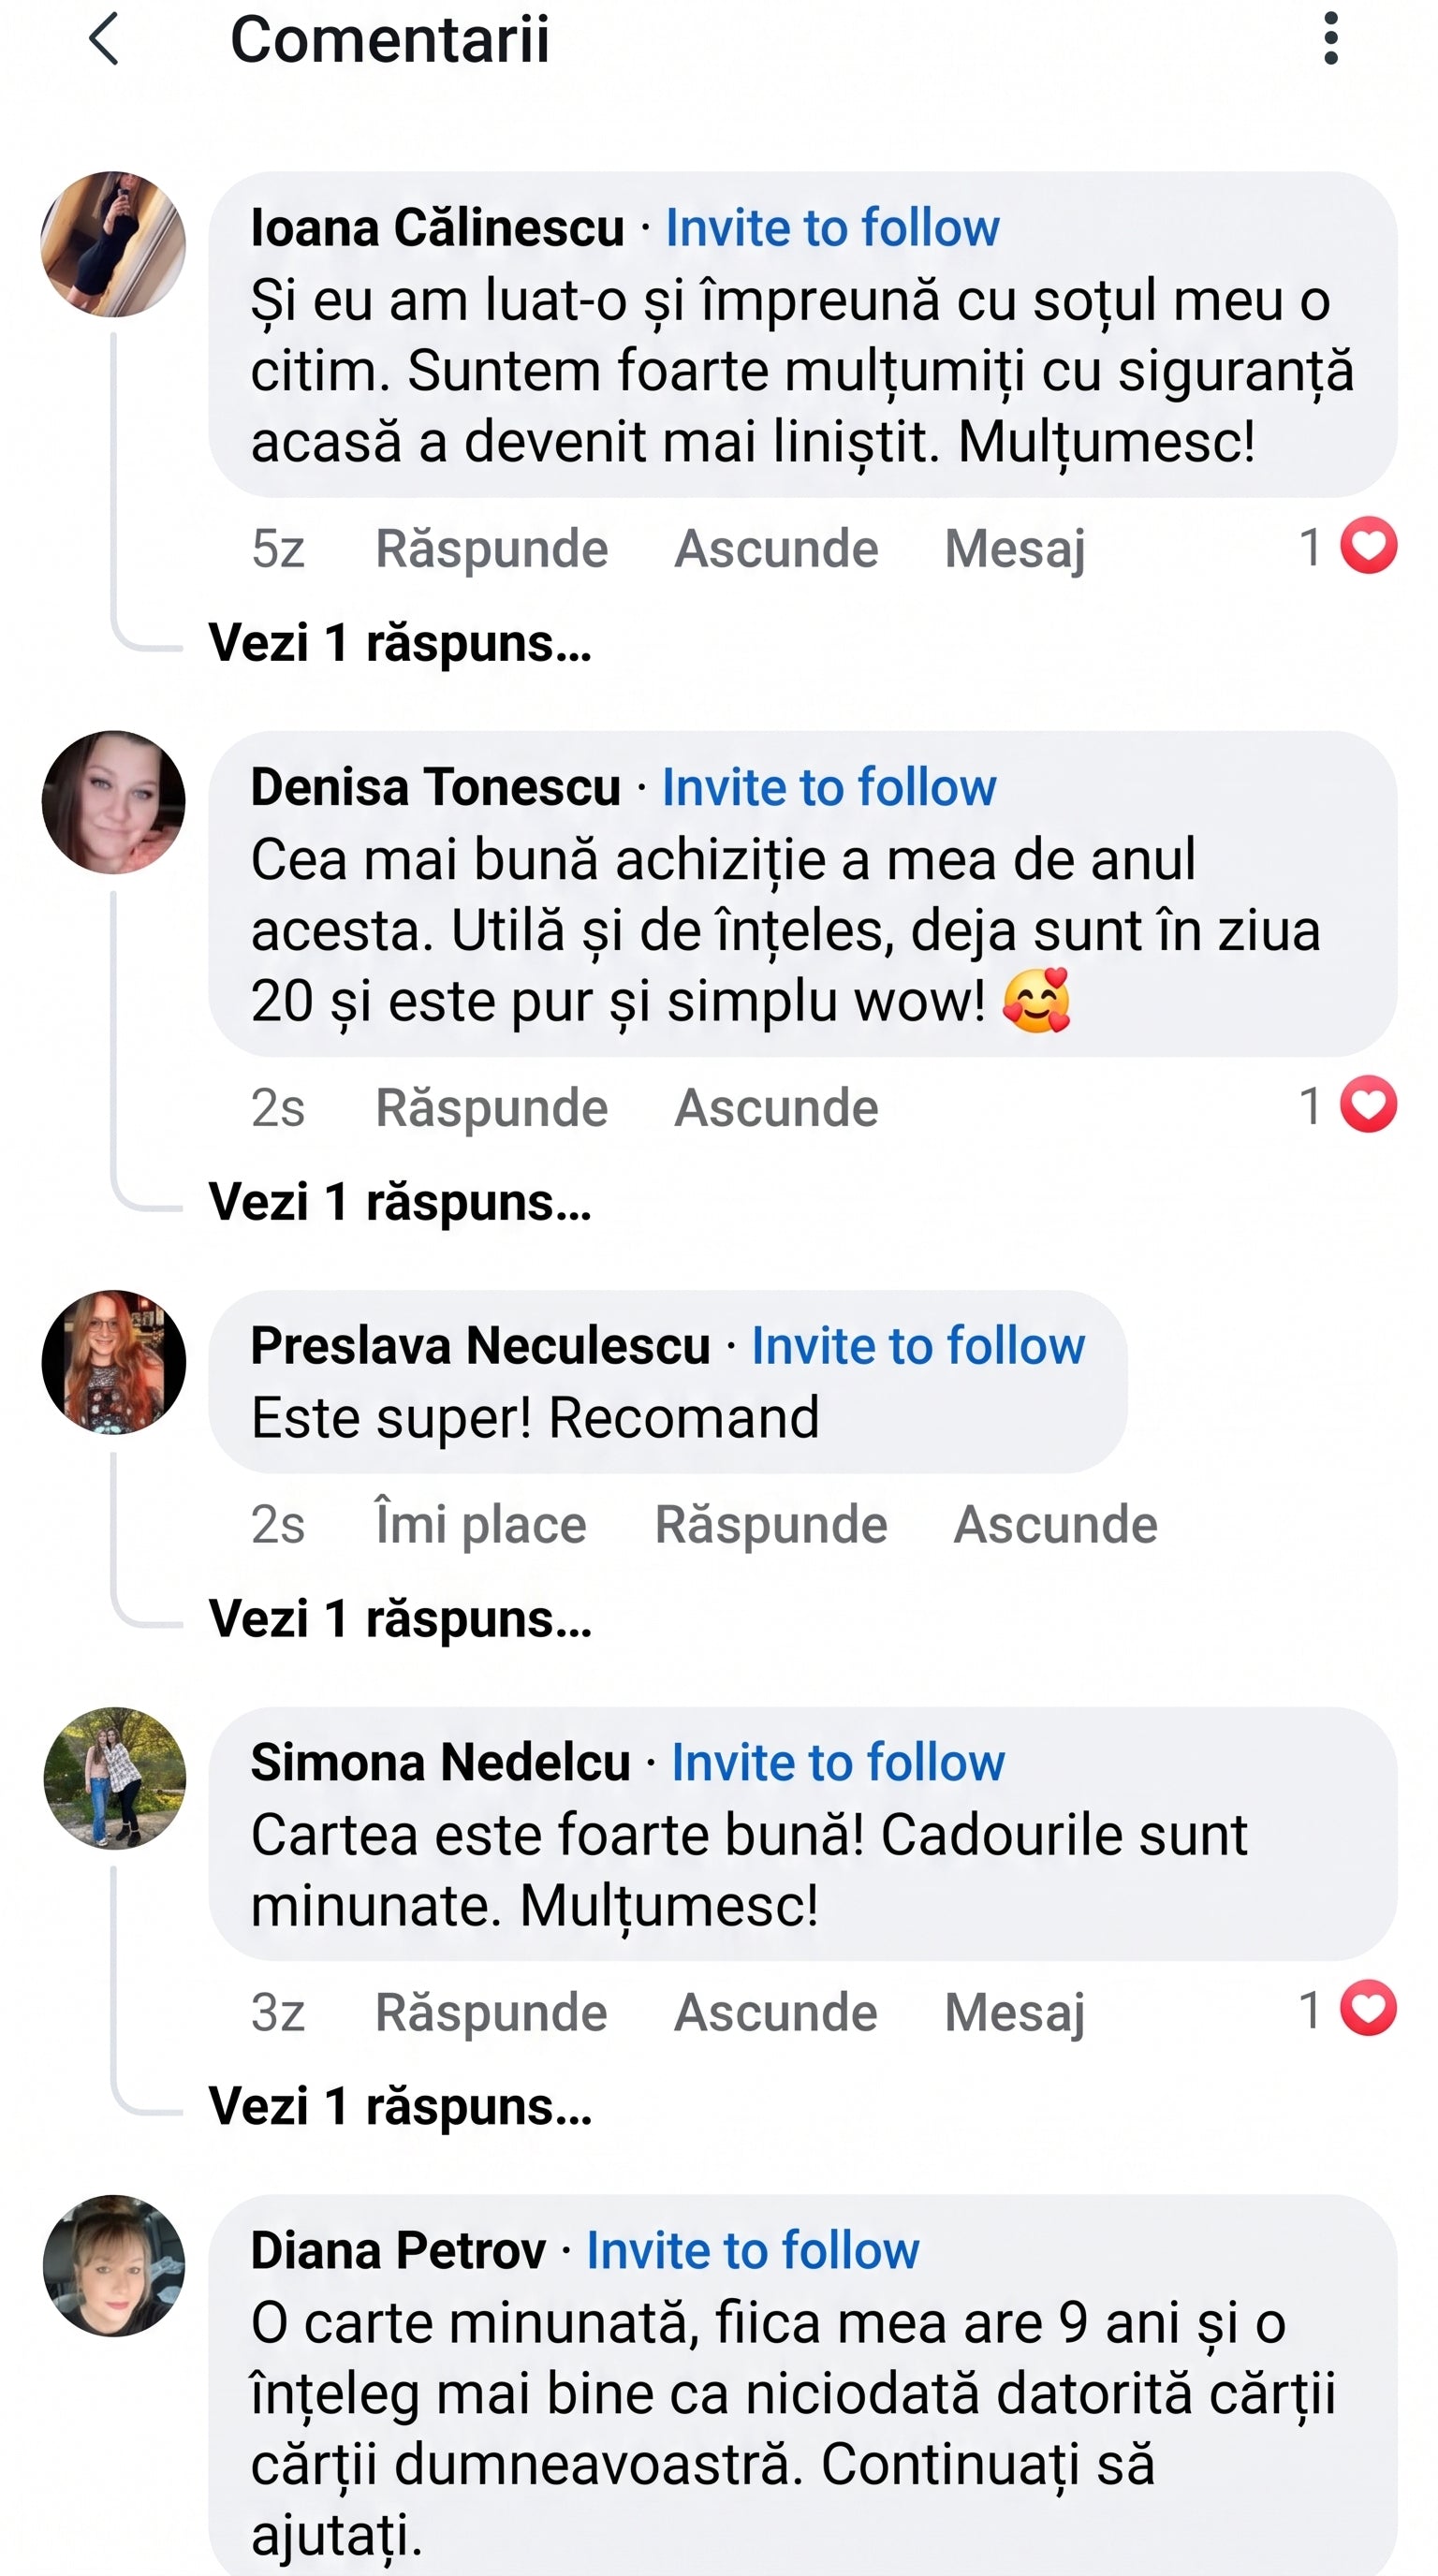Tap Răspunde under Simona Nedelcu's comment
This screenshot has height=2576, width=1438.
tap(491, 2012)
